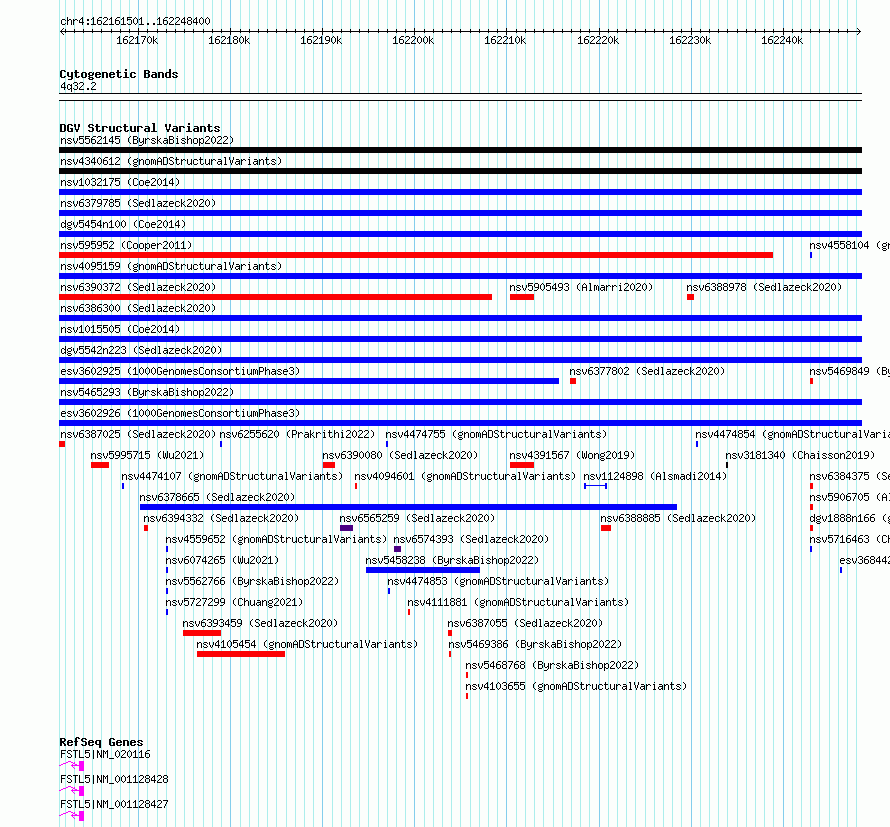Click red feature under nsv5905493 (Almarri2020)
Screen dimensions: 890x827
522,297
